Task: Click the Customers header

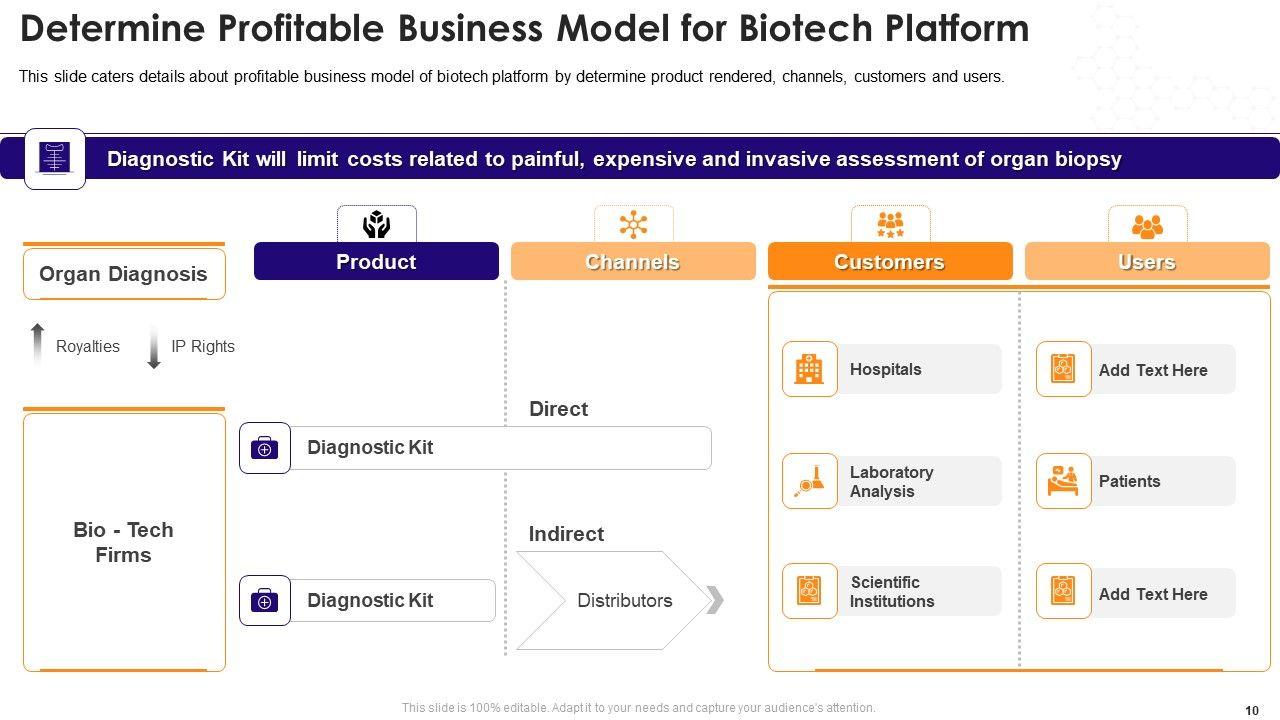Action: [889, 262]
